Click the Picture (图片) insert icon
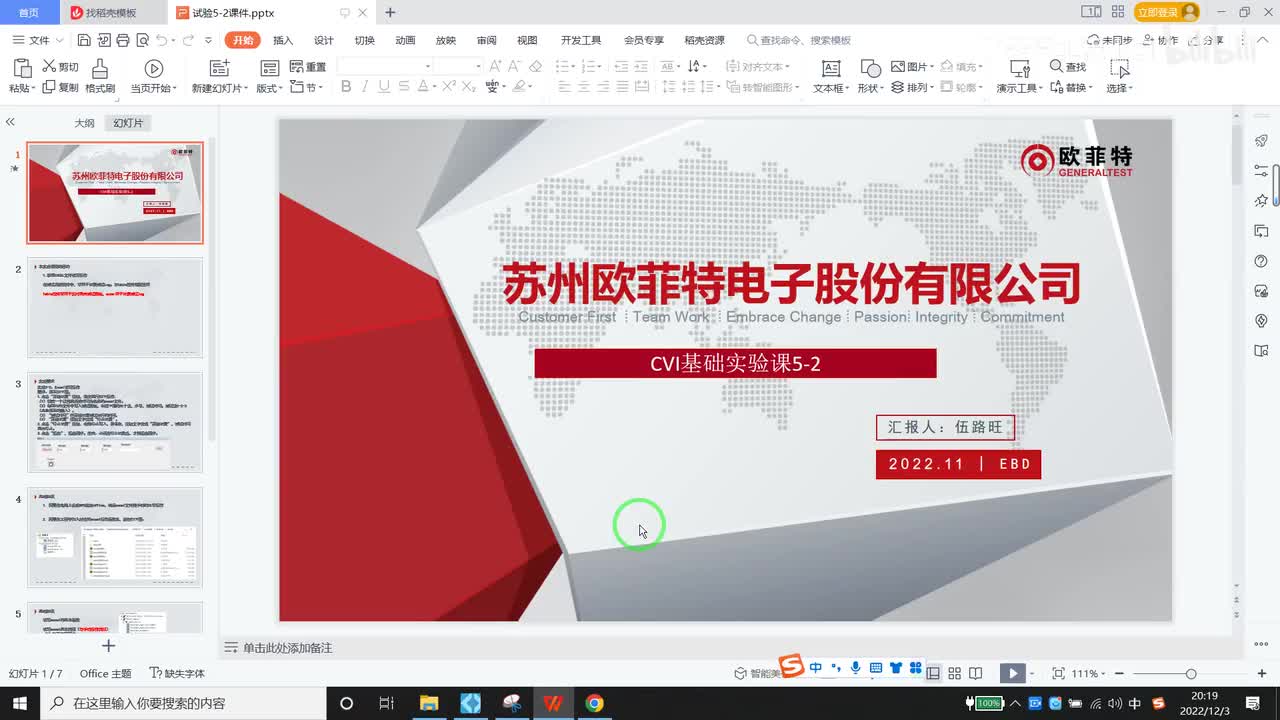The width and height of the screenshot is (1280, 720). coord(897,66)
